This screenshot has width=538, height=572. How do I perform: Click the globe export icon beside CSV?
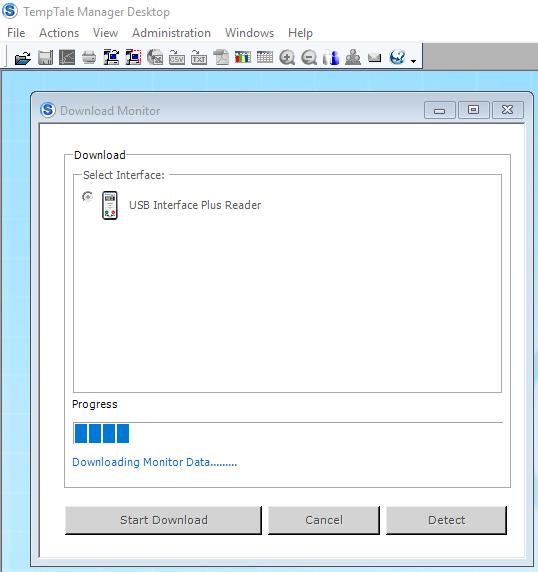tap(155, 58)
